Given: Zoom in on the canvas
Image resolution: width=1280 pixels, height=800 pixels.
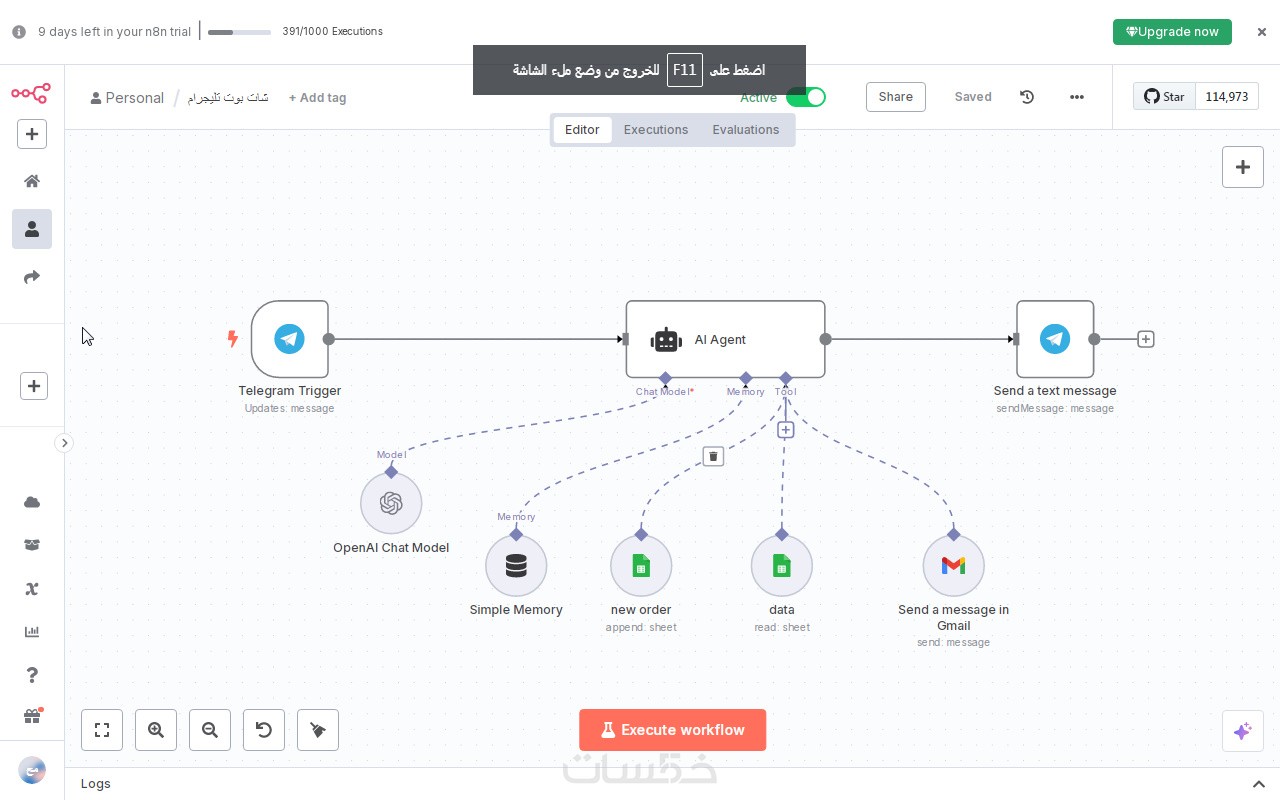Looking at the screenshot, I should [156, 730].
